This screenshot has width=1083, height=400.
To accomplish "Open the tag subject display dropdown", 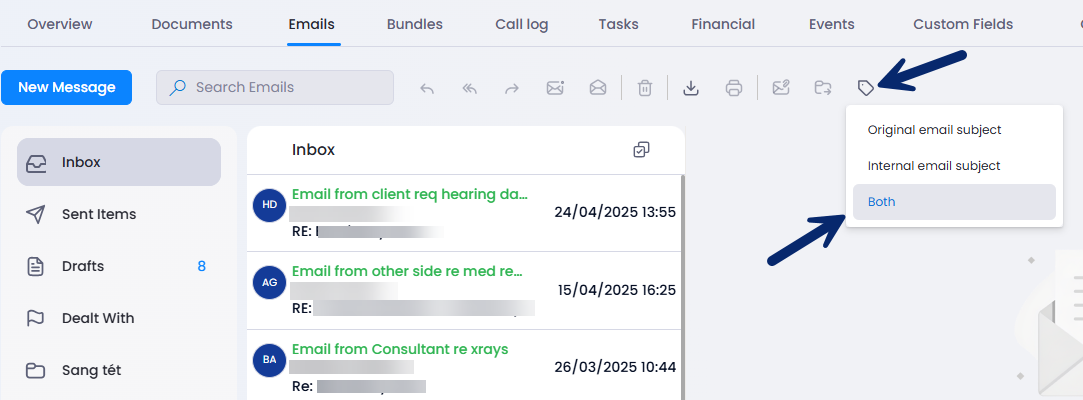I will pyautogui.click(x=865, y=88).
